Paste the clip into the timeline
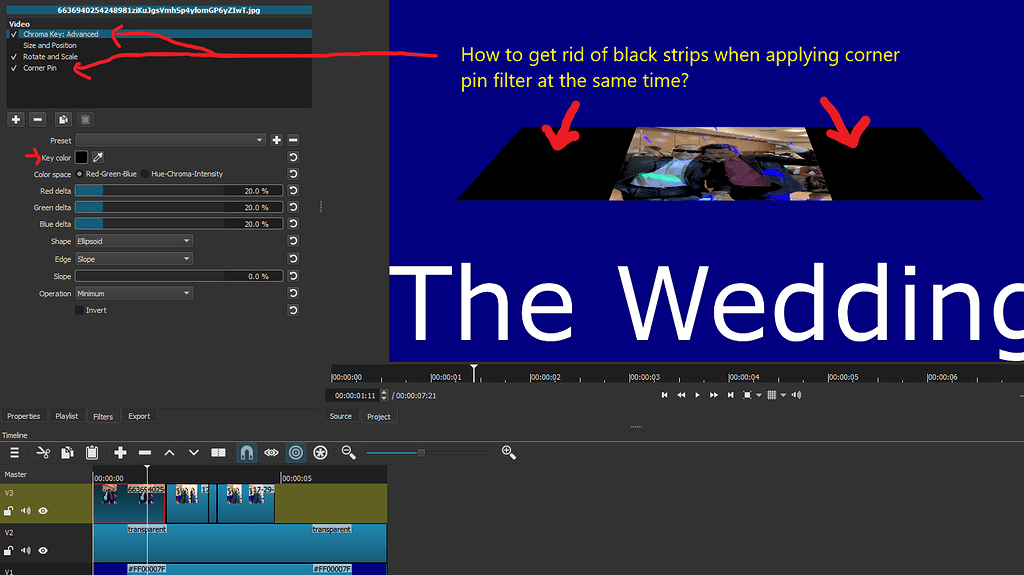 [92, 452]
